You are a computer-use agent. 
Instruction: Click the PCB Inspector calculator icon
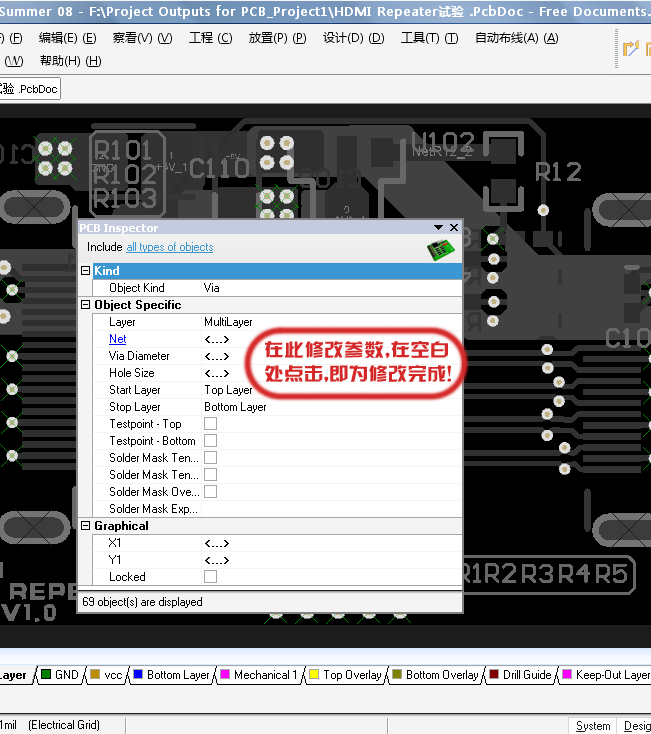pyautogui.click(x=440, y=250)
